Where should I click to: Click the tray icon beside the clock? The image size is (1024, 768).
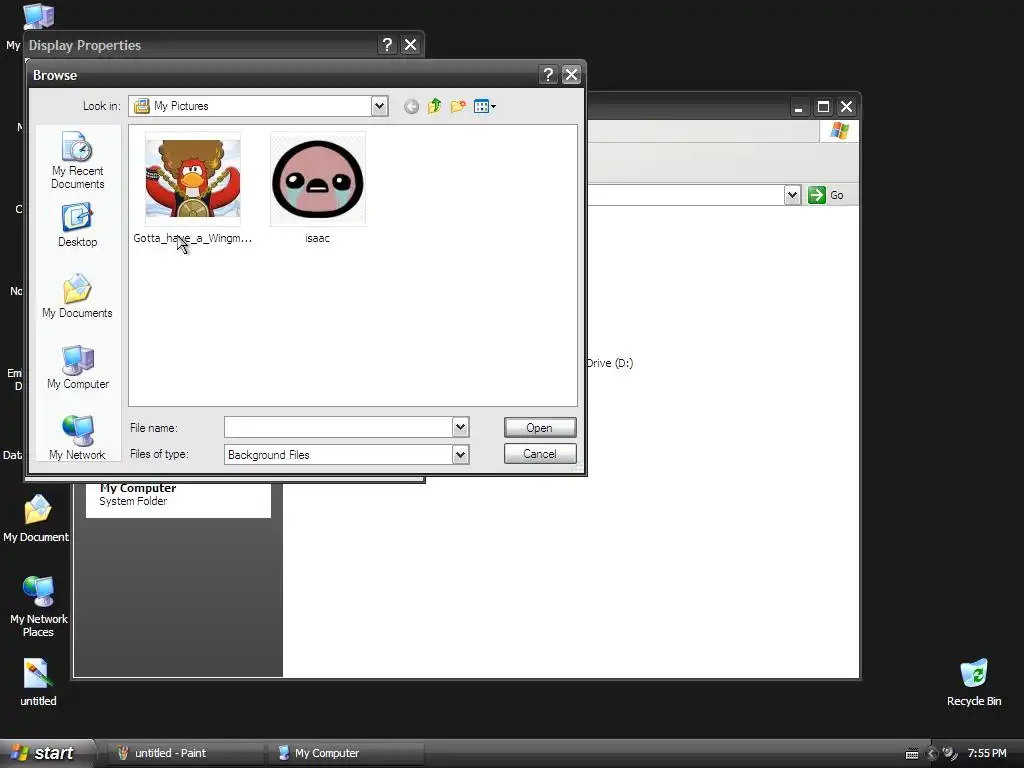[x=950, y=754]
